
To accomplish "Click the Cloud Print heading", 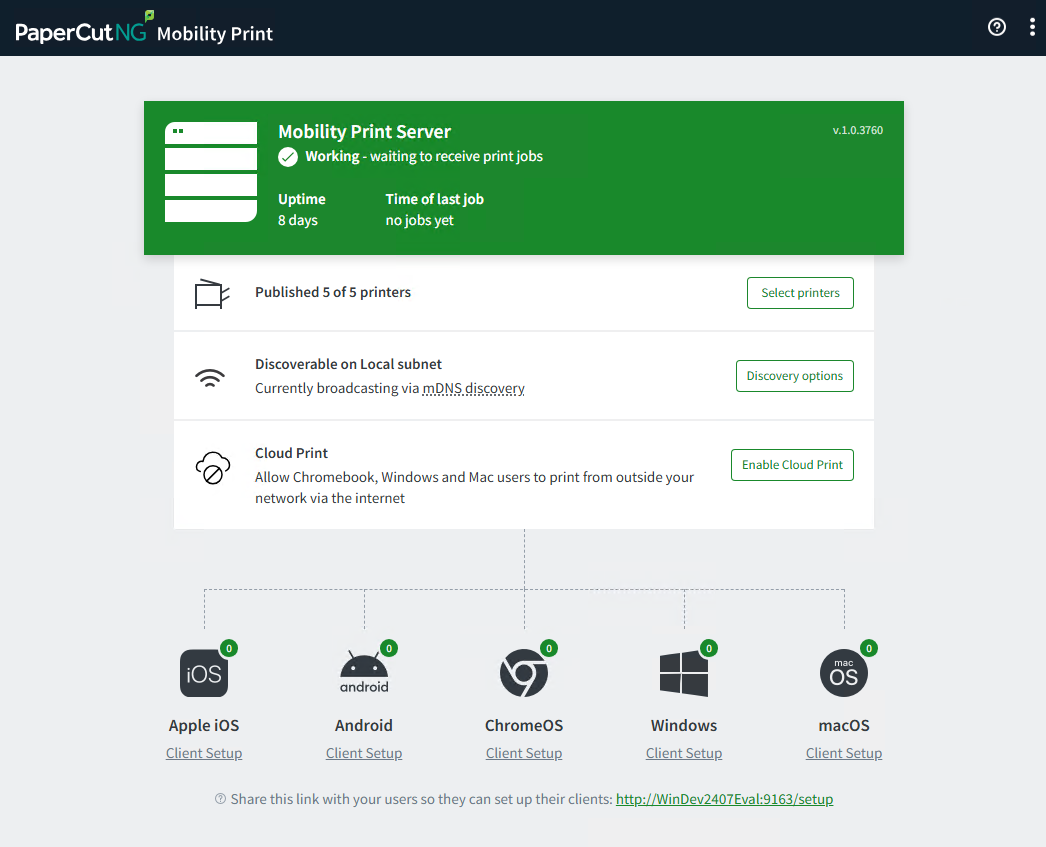I will (x=292, y=453).
